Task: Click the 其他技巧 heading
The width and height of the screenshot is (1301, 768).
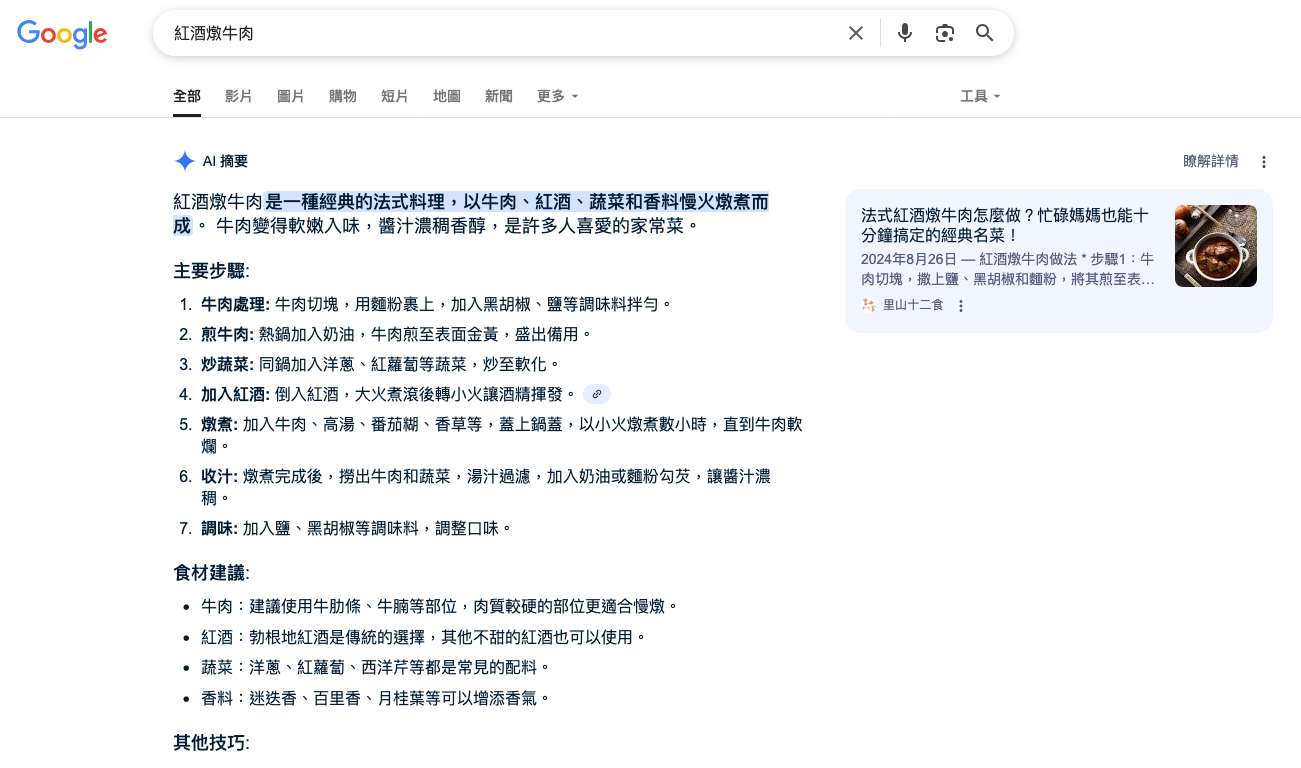Action: [x=211, y=743]
